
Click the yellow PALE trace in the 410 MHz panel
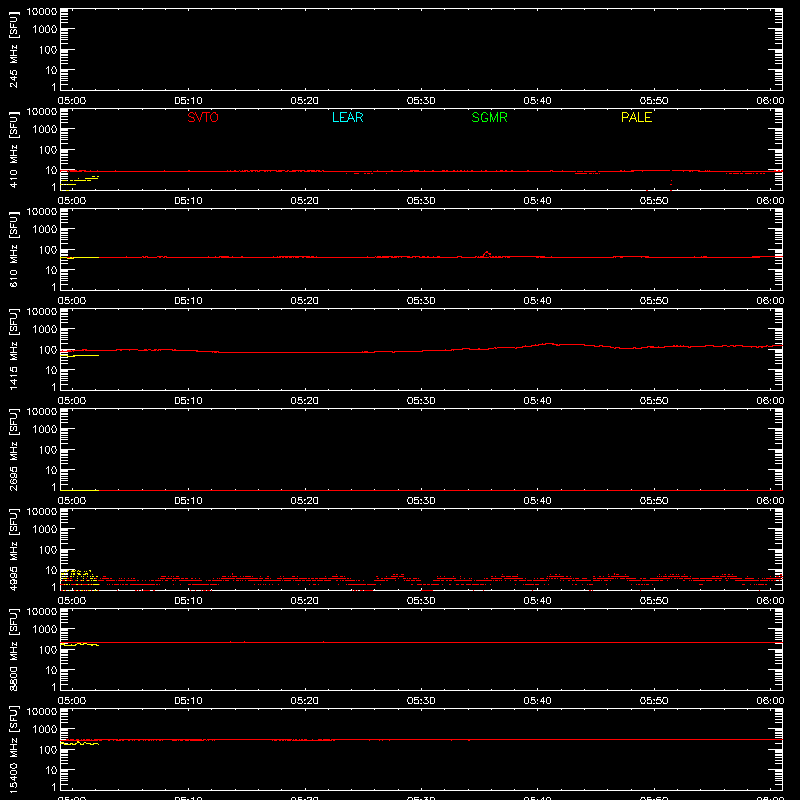click(x=80, y=180)
